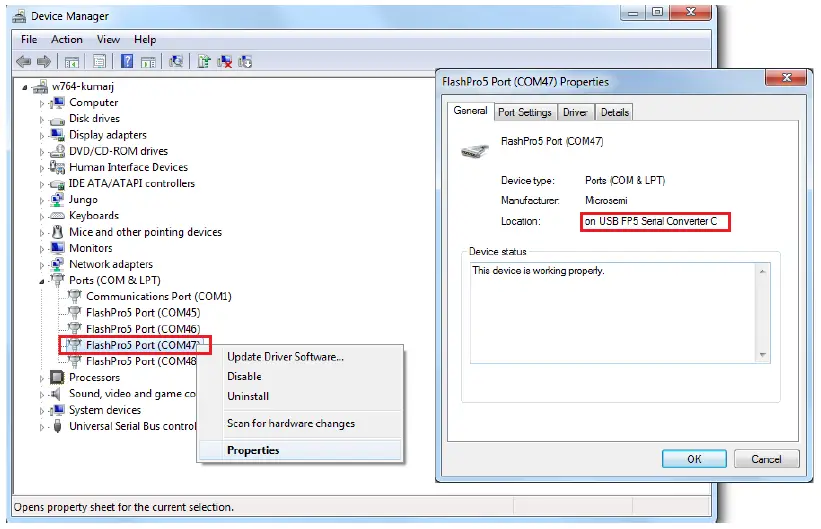The width and height of the screenshot is (821, 529).
Task: Choose Disable from the context menu
Action: [x=300, y=376]
